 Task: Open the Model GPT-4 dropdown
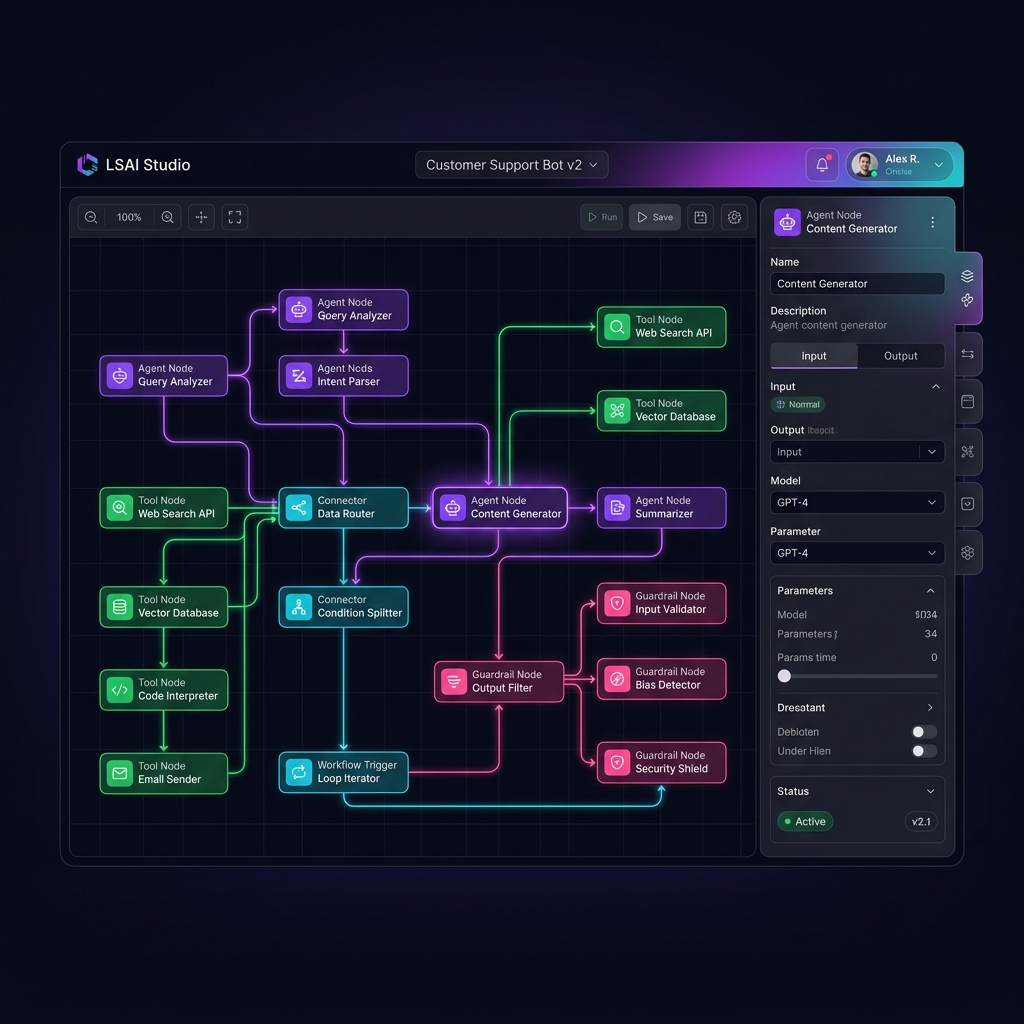pyautogui.click(x=857, y=502)
